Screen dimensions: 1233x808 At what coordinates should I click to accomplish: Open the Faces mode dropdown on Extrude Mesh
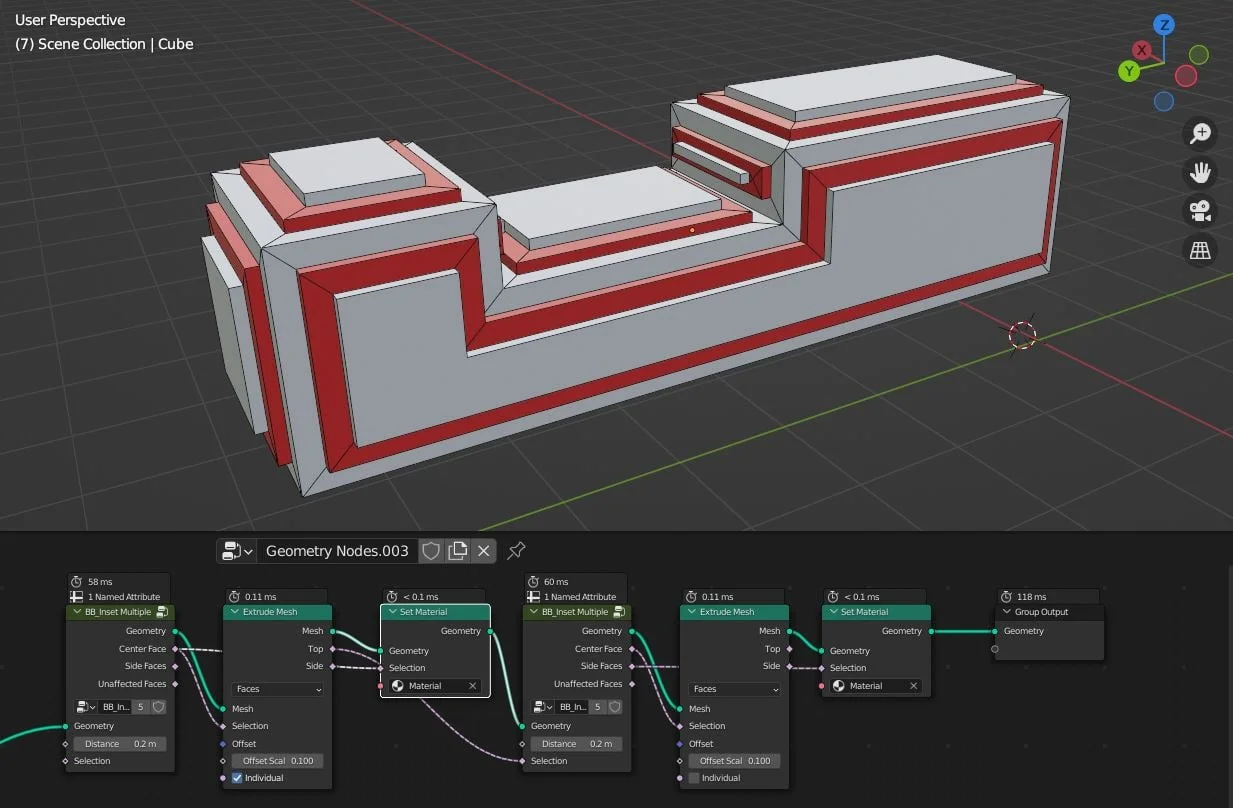tap(277, 689)
